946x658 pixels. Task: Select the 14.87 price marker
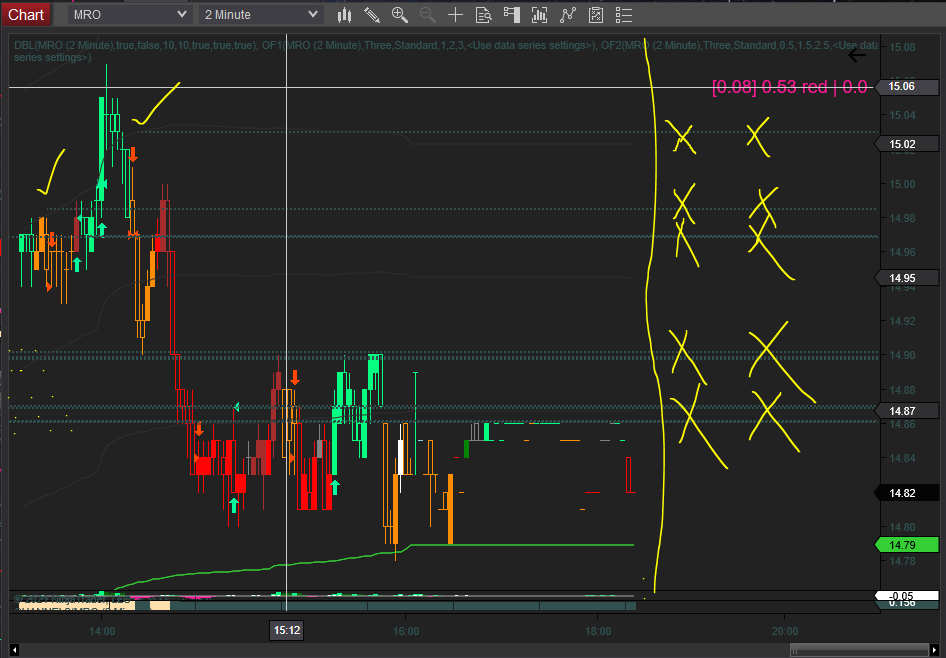(x=906, y=411)
